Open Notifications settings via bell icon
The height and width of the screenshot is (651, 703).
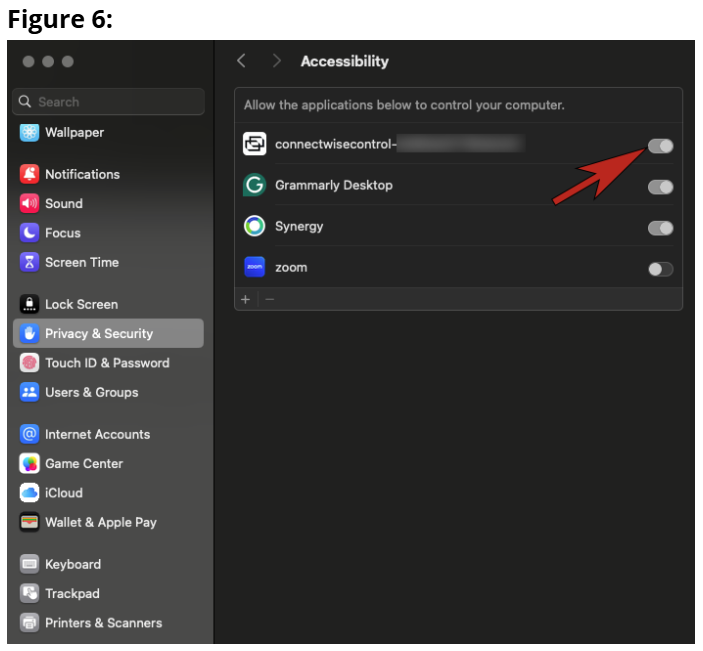tap(29, 174)
